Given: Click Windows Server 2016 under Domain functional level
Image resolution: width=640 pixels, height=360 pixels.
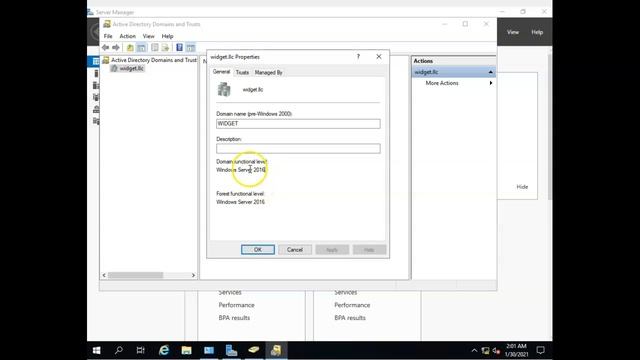Looking at the screenshot, I should tap(241, 170).
